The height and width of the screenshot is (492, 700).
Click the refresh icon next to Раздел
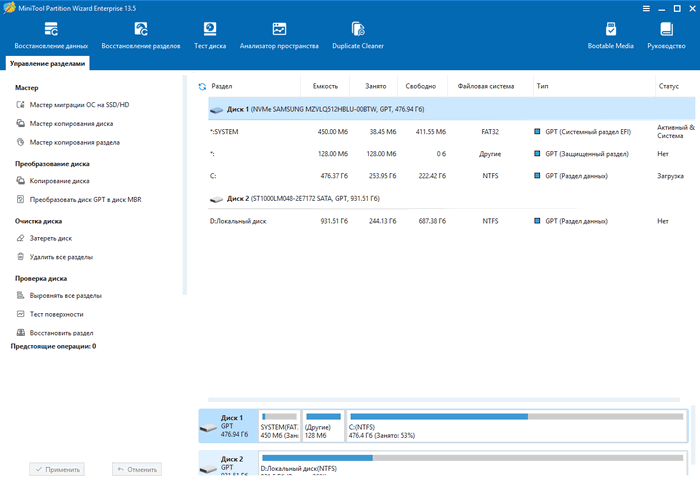click(202, 86)
